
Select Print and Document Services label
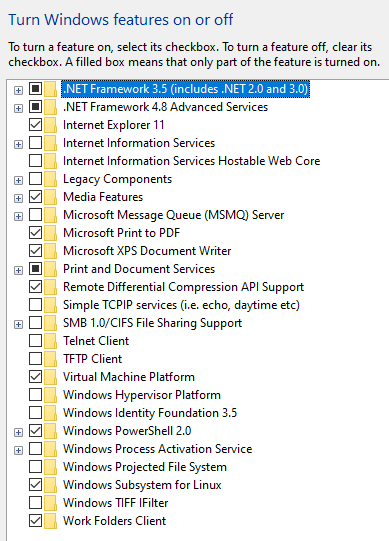139,269
